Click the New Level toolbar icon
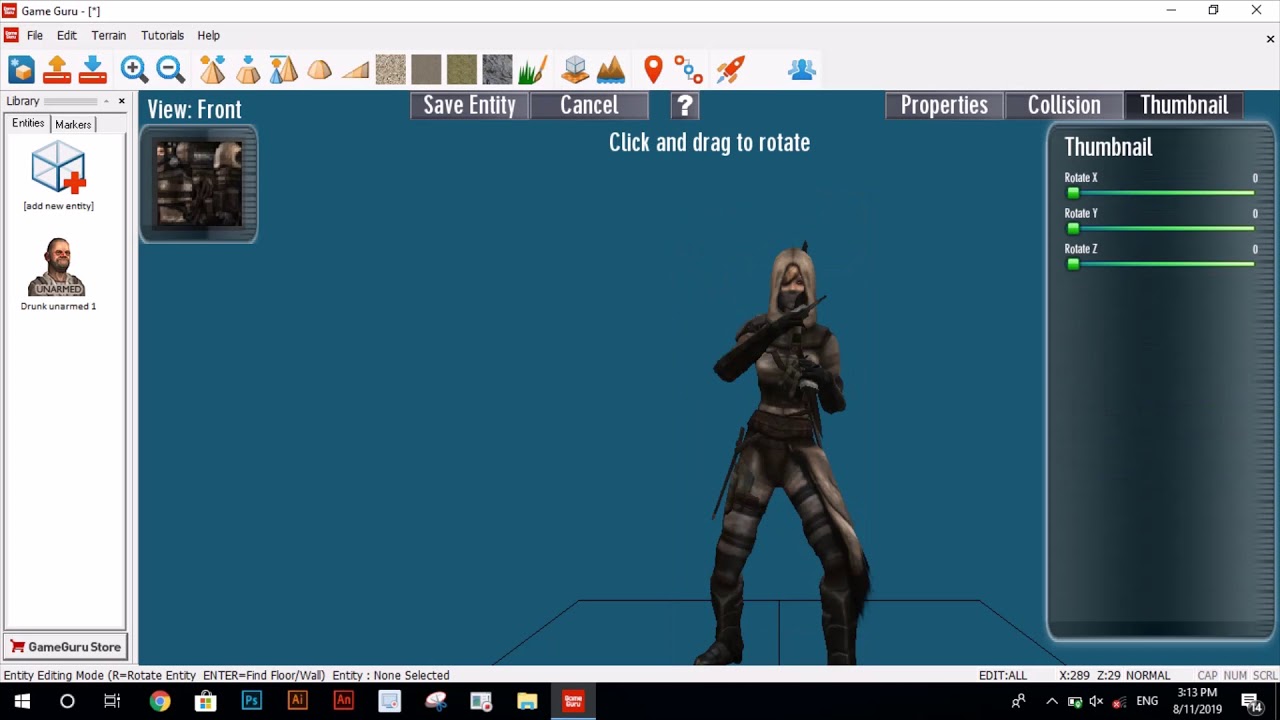This screenshot has height=720, width=1280. pos(22,69)
